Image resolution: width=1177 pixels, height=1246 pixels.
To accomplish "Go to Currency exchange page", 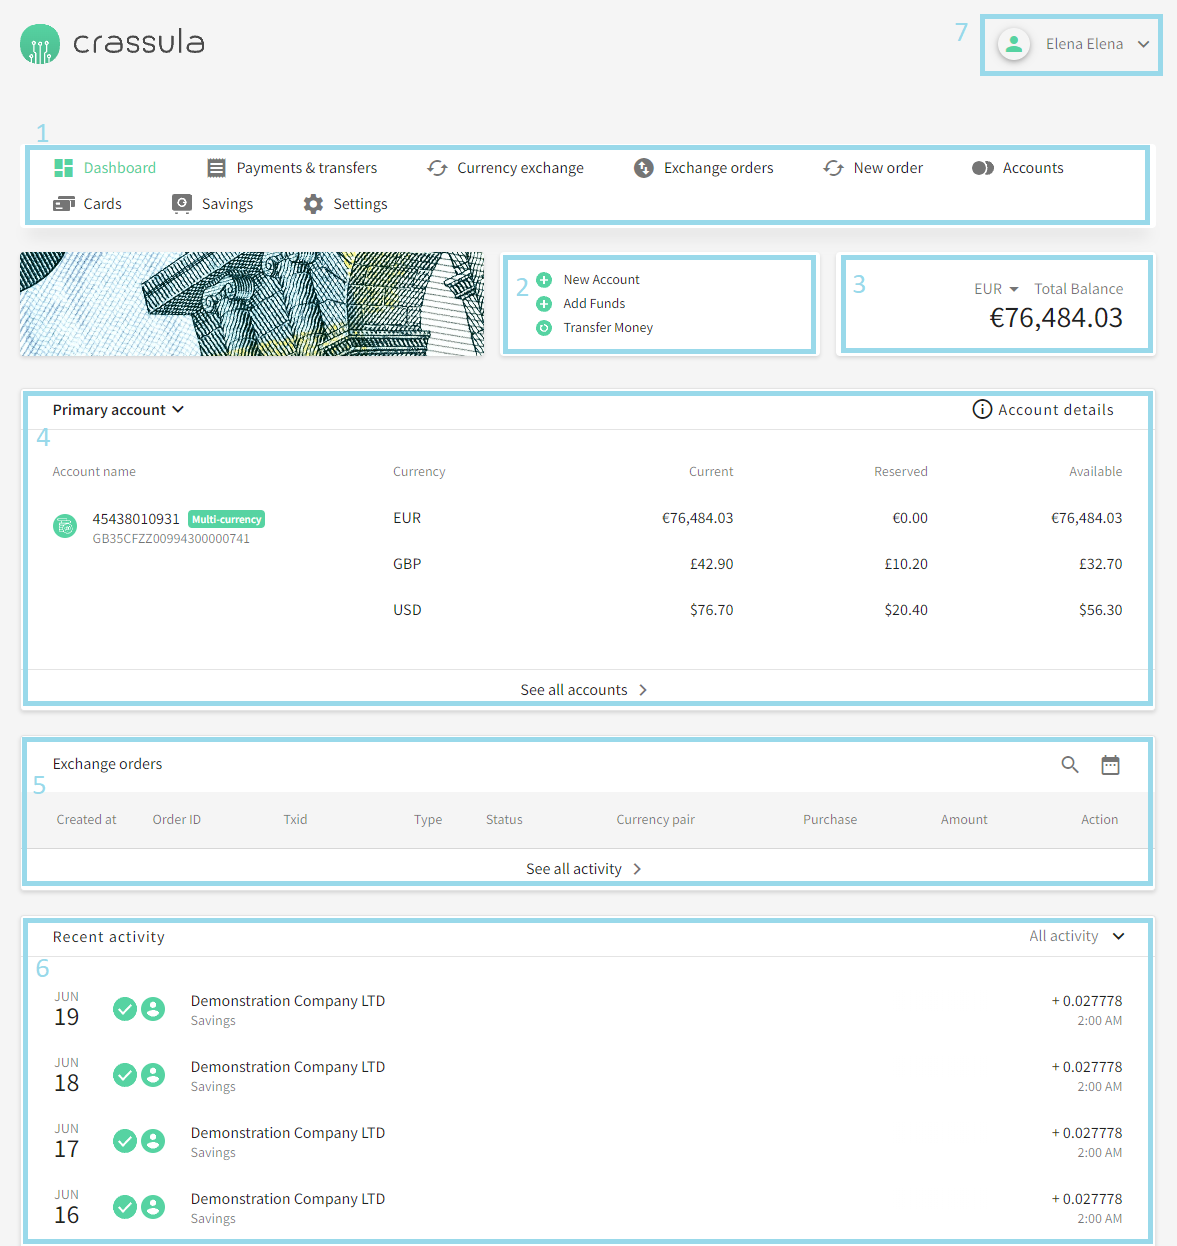I will tap(505, 168).
